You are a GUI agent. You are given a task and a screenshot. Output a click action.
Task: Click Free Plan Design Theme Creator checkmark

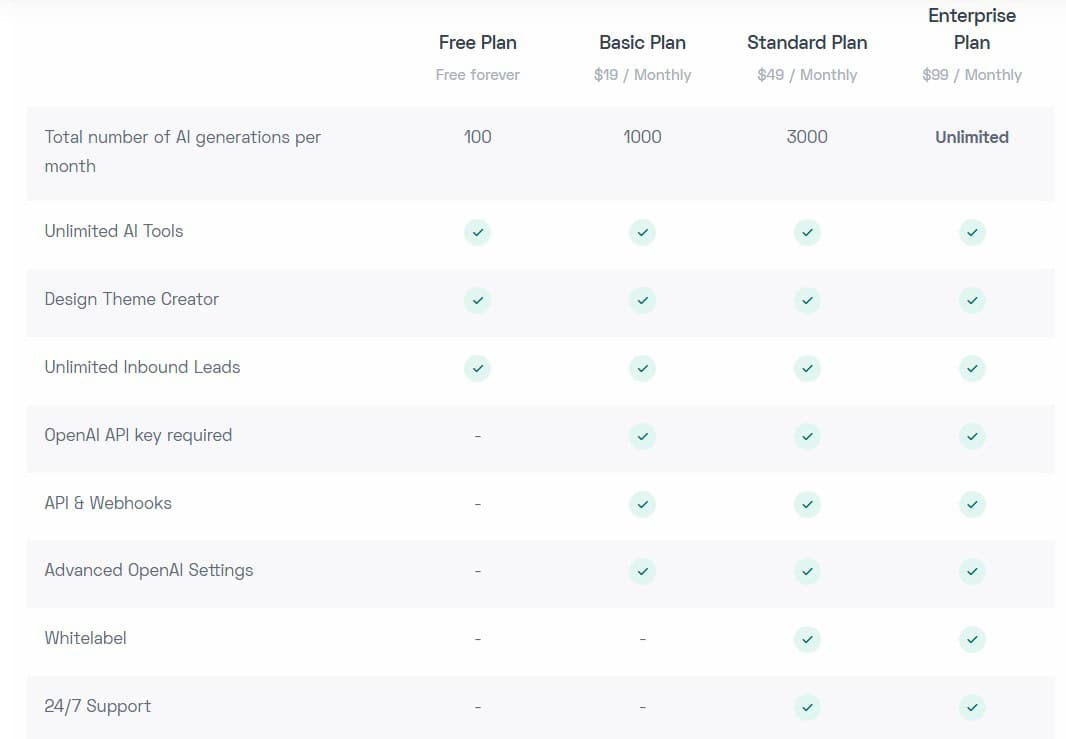[x=478, y=300]
